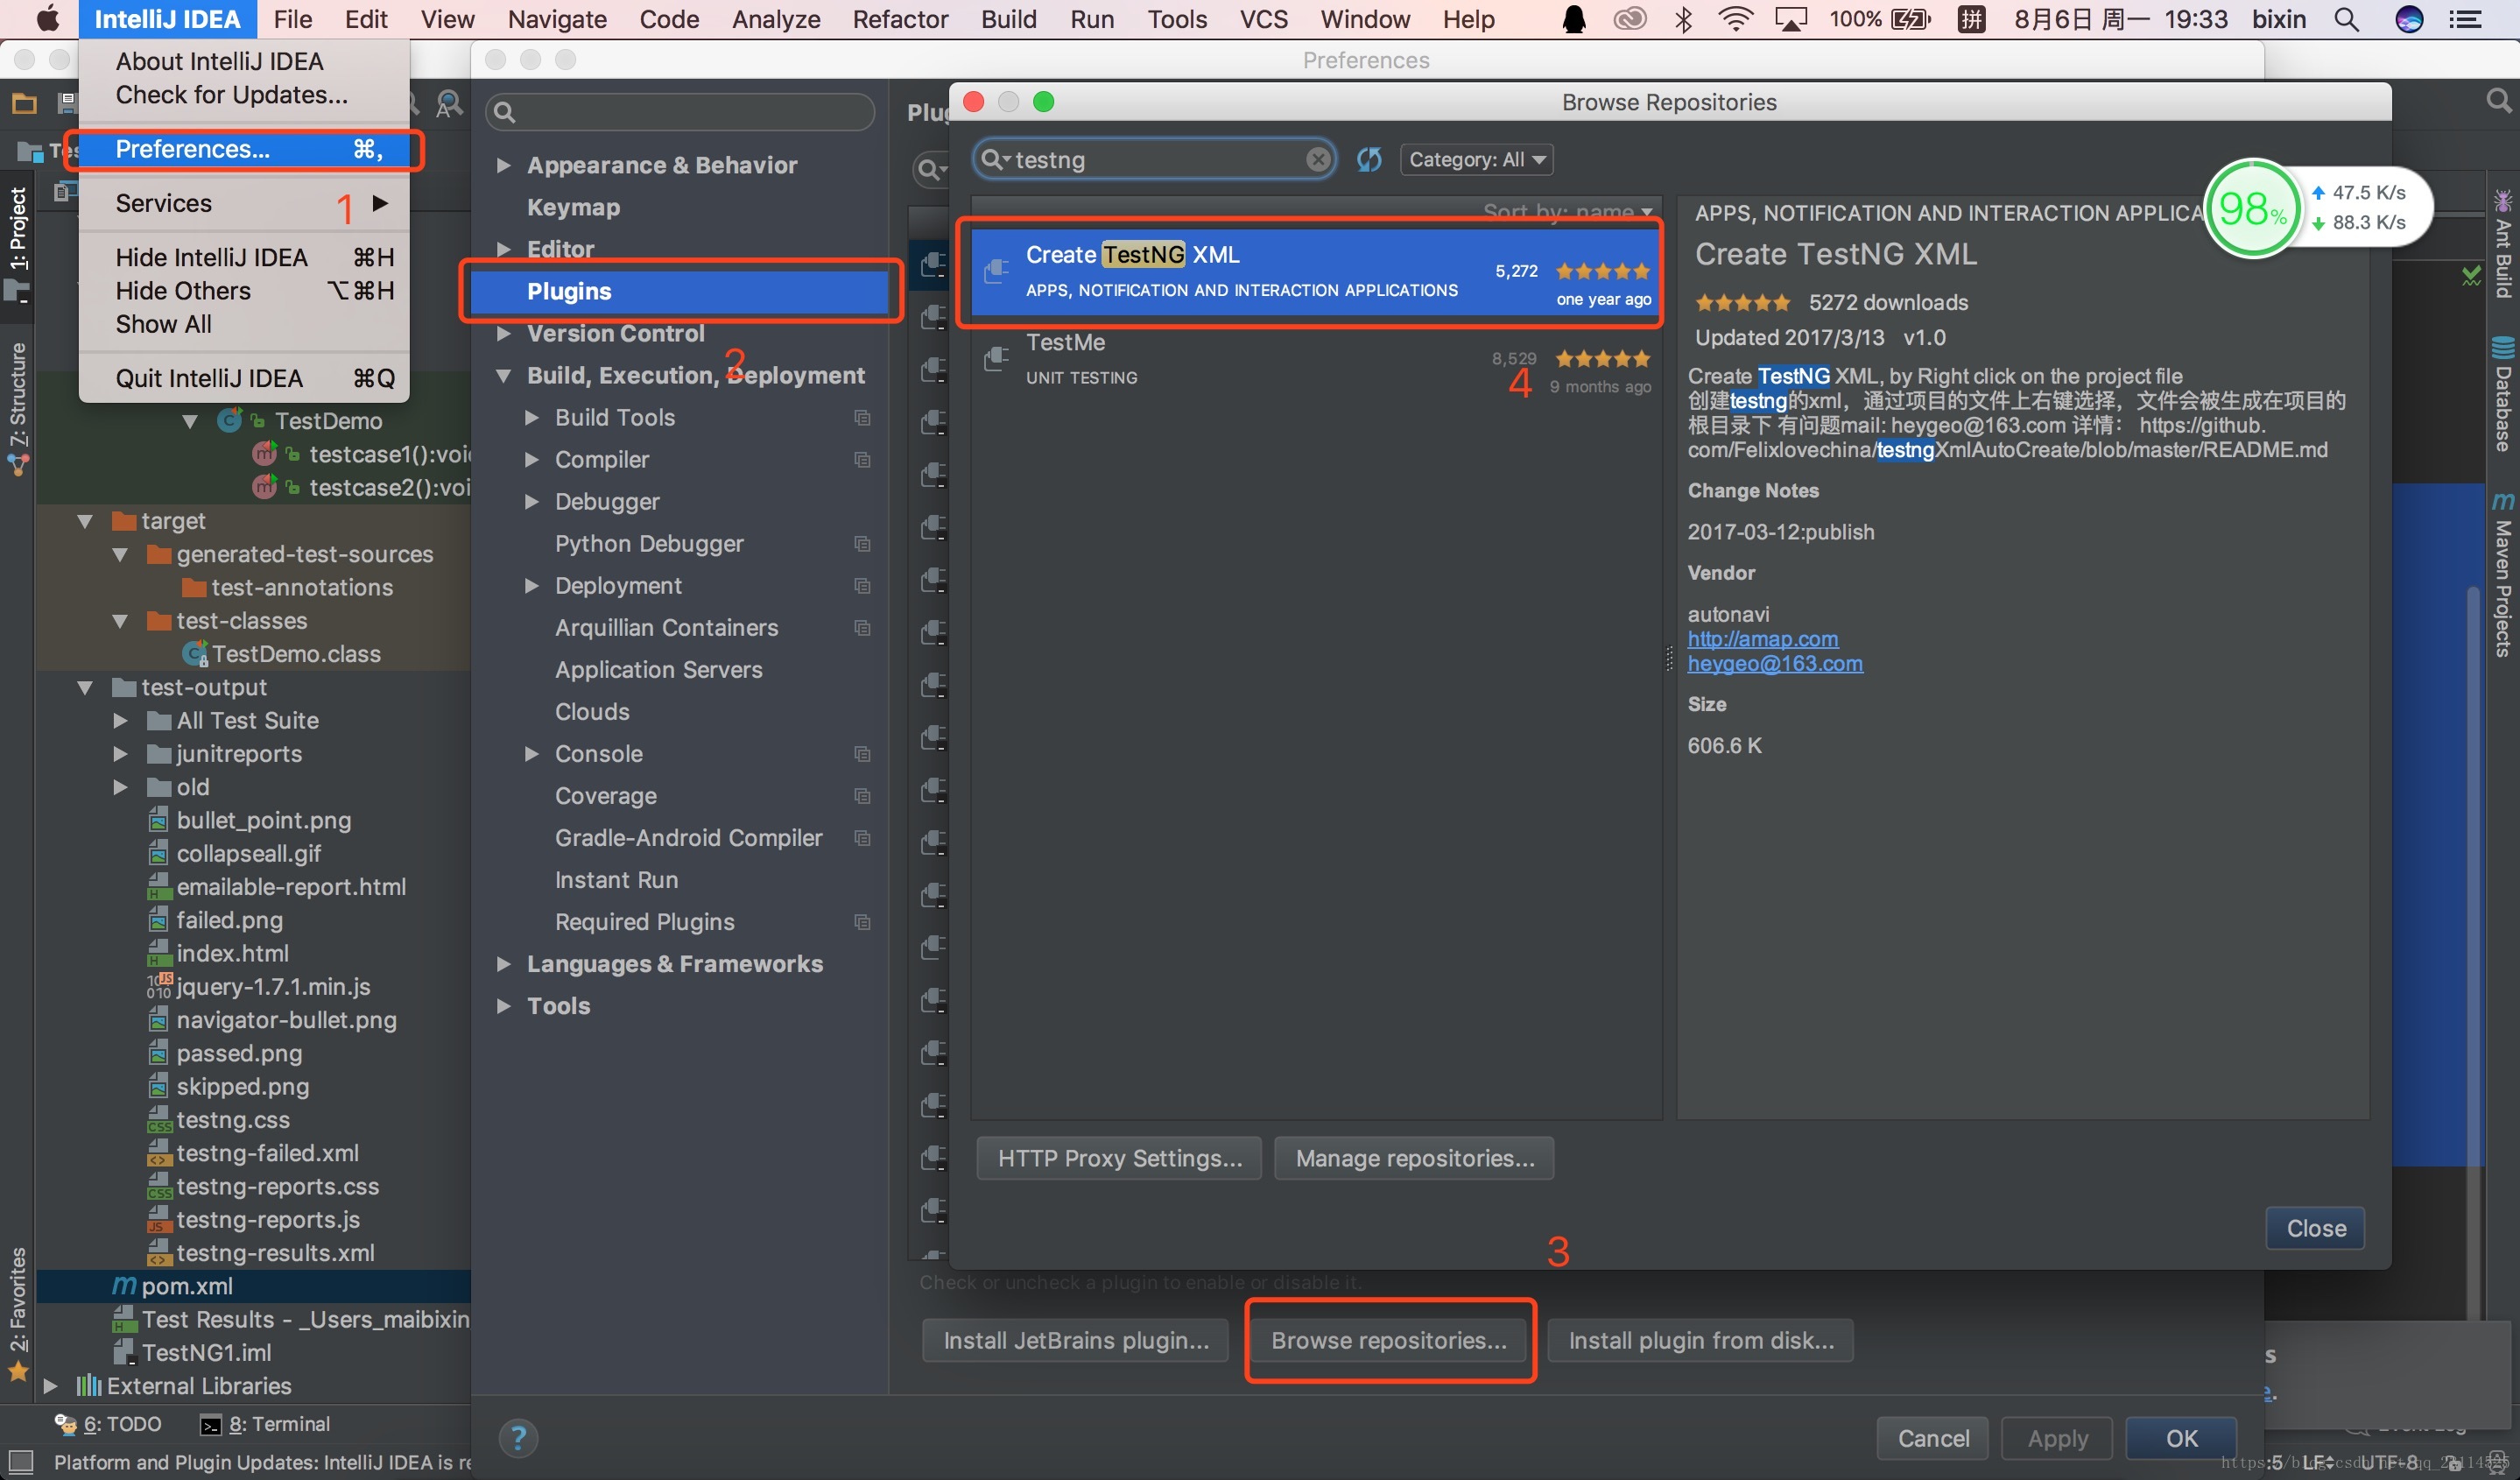Open the Apple menu
2520x1480 pixels.
tap(46, 19)
